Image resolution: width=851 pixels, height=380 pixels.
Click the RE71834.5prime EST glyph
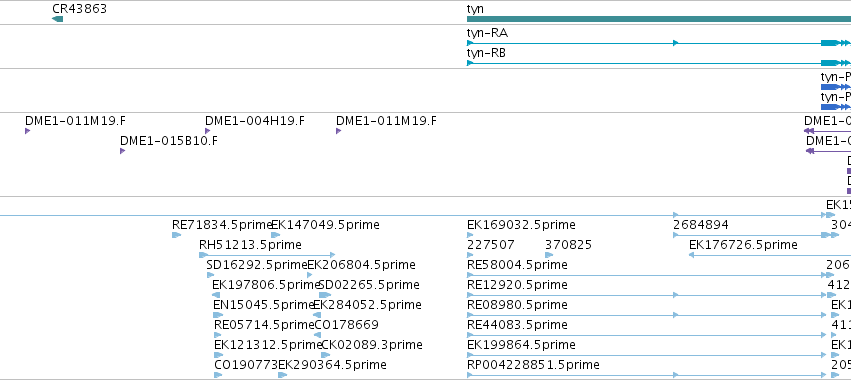point(176,235)
